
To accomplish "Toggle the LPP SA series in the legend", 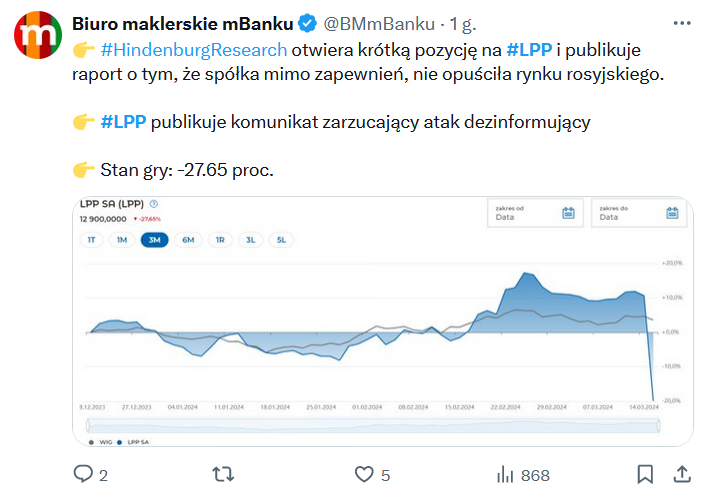I will click(x=133, y=440).
